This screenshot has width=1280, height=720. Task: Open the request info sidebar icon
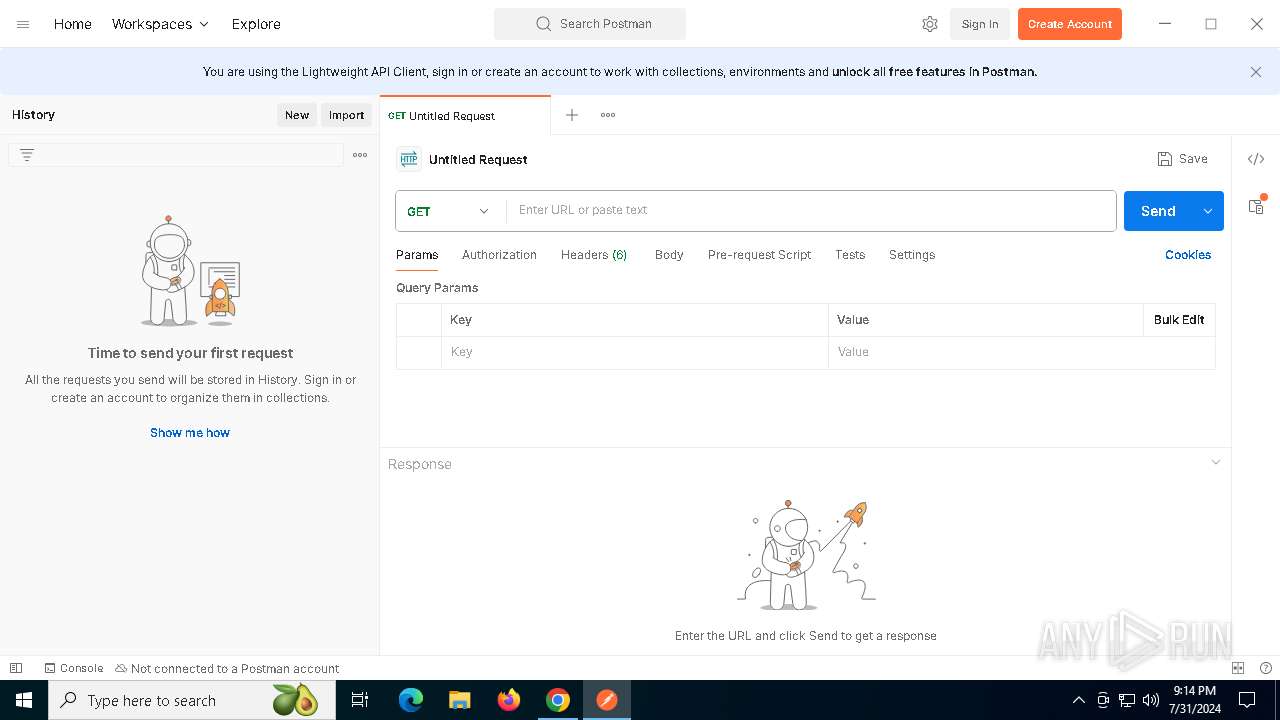1256,206
